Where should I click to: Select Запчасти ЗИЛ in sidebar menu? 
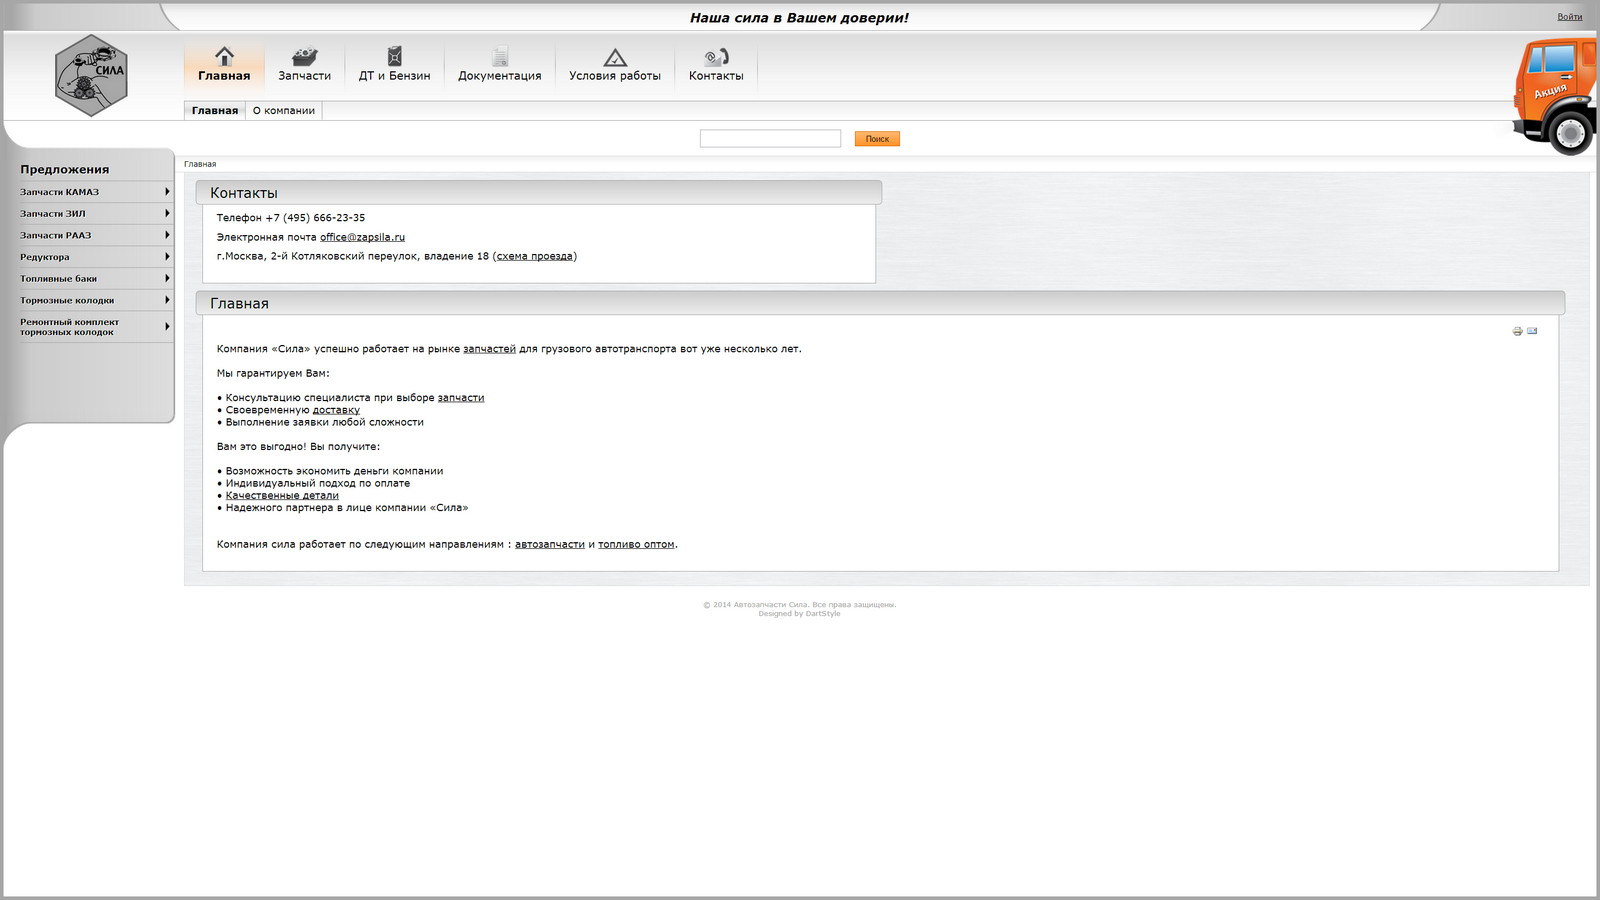click(x=53, y=214)
